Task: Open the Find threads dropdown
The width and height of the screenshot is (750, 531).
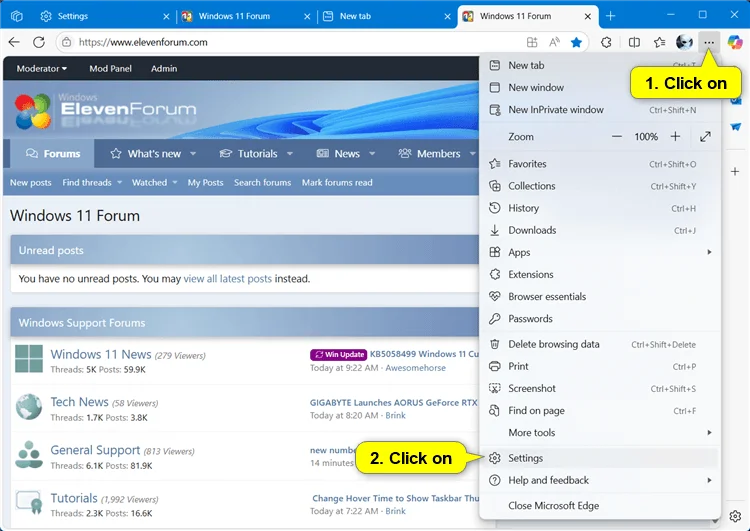Action: pyautogui.click(x=92, y=183)
